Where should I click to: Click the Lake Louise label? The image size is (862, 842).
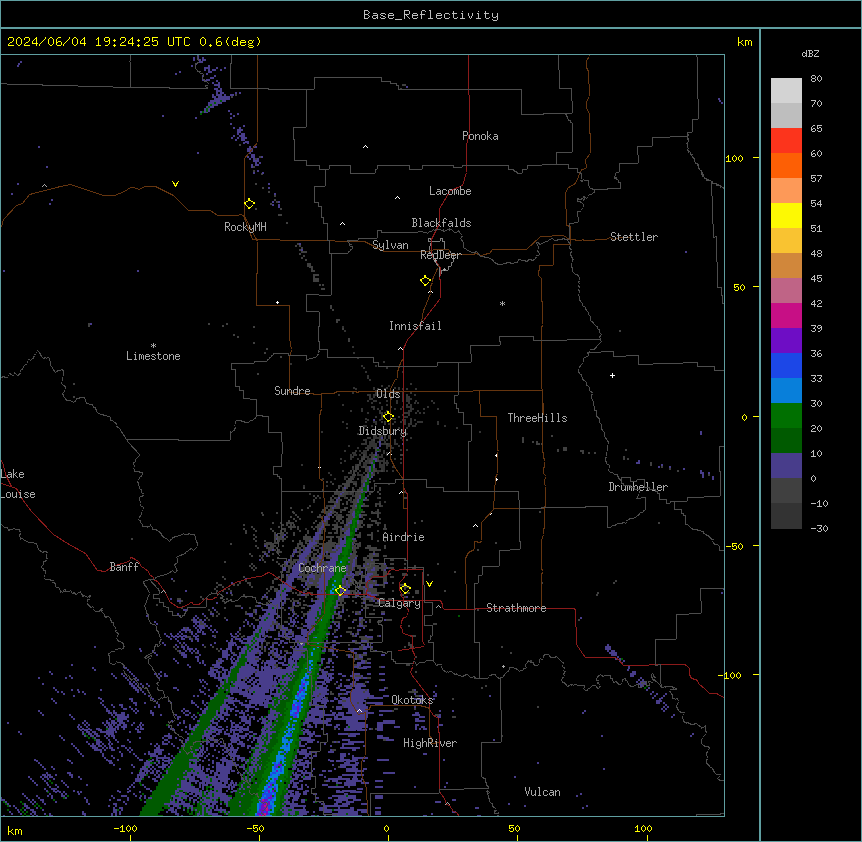click(x=18, y=484)
